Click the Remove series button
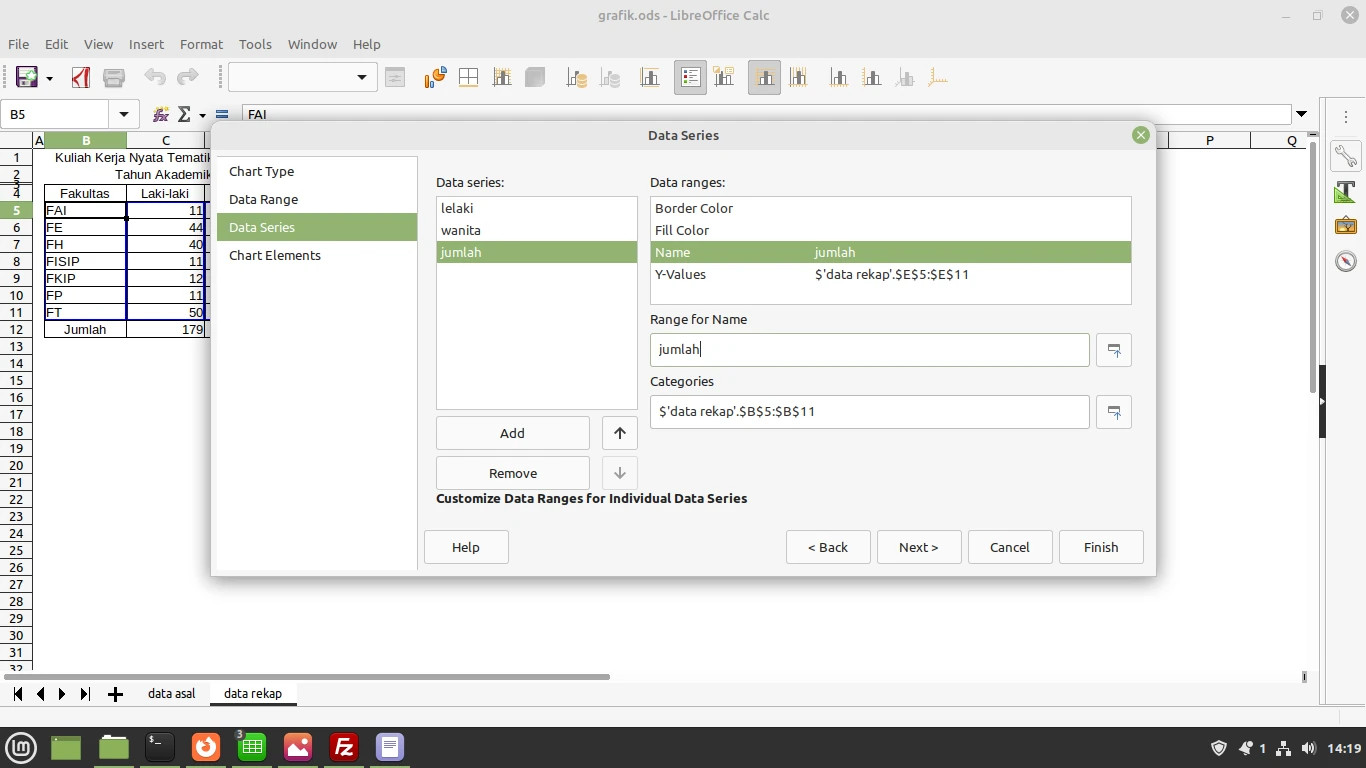Image resolution: width=1366 pixels, height=768 pixels. (x=512, y=473)
